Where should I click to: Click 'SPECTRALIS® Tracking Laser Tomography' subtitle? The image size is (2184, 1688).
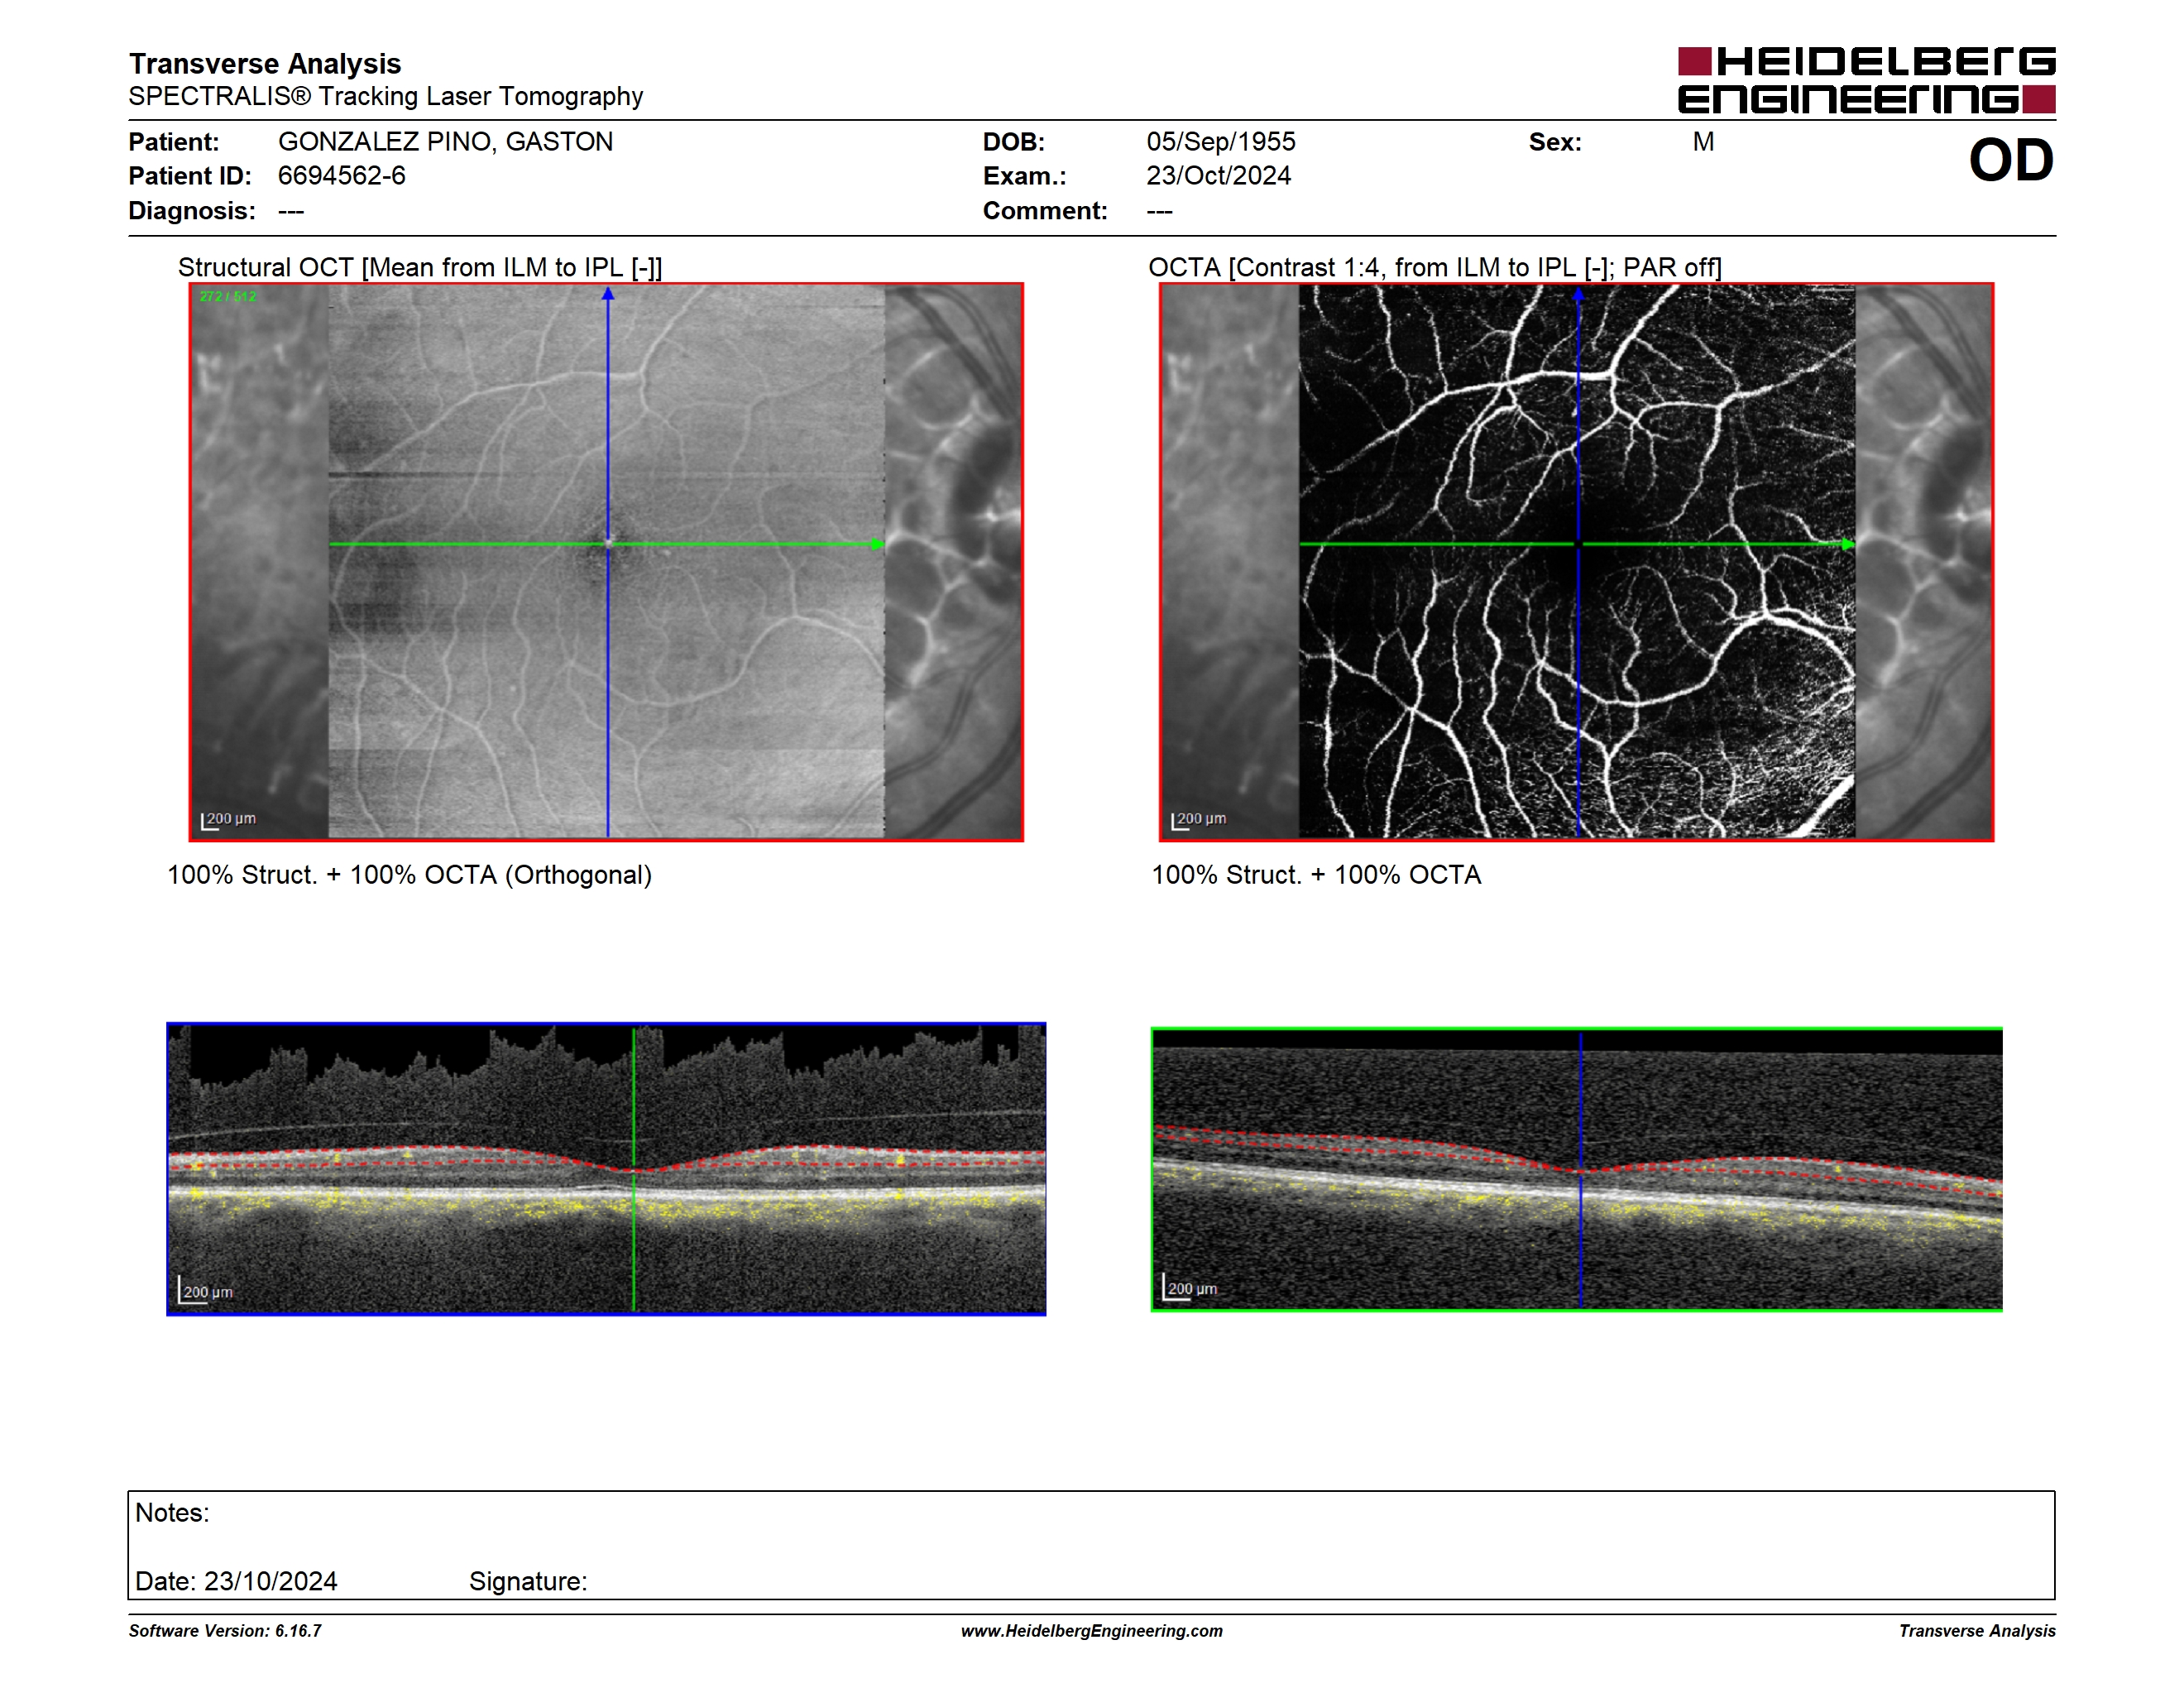(386, 96)
